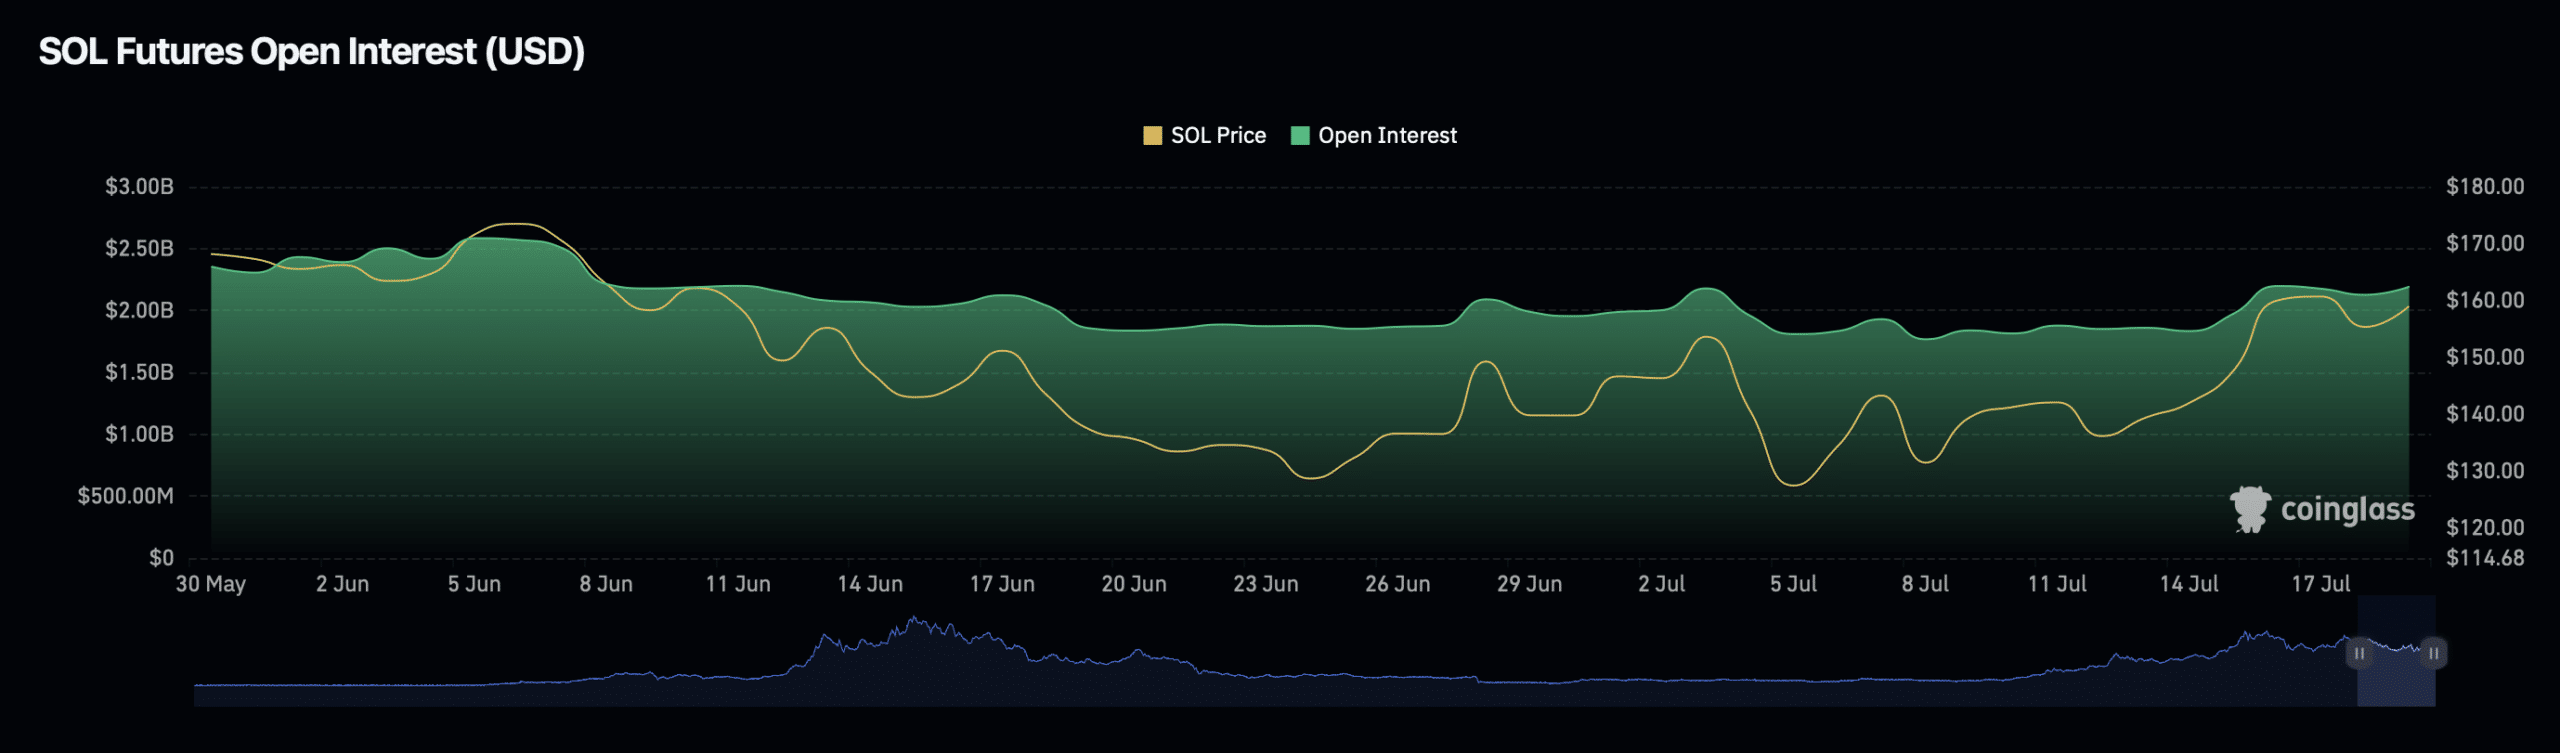Click the 17 Jul date label

coord(2322,584)
